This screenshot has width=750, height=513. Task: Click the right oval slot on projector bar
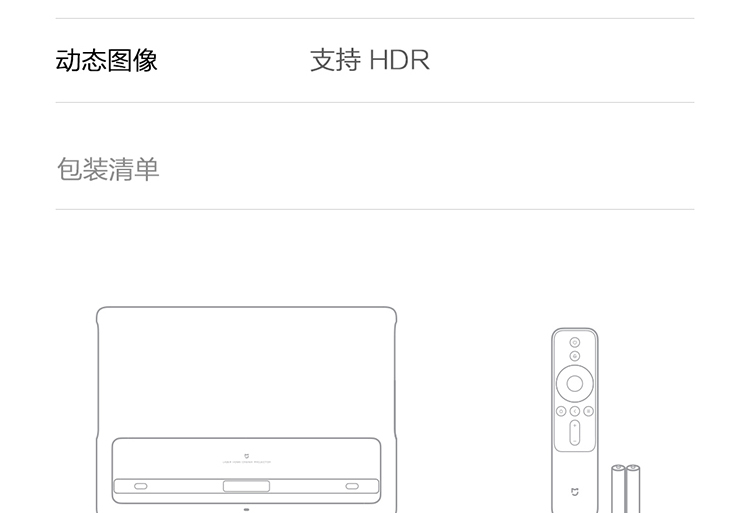point(352,486)
